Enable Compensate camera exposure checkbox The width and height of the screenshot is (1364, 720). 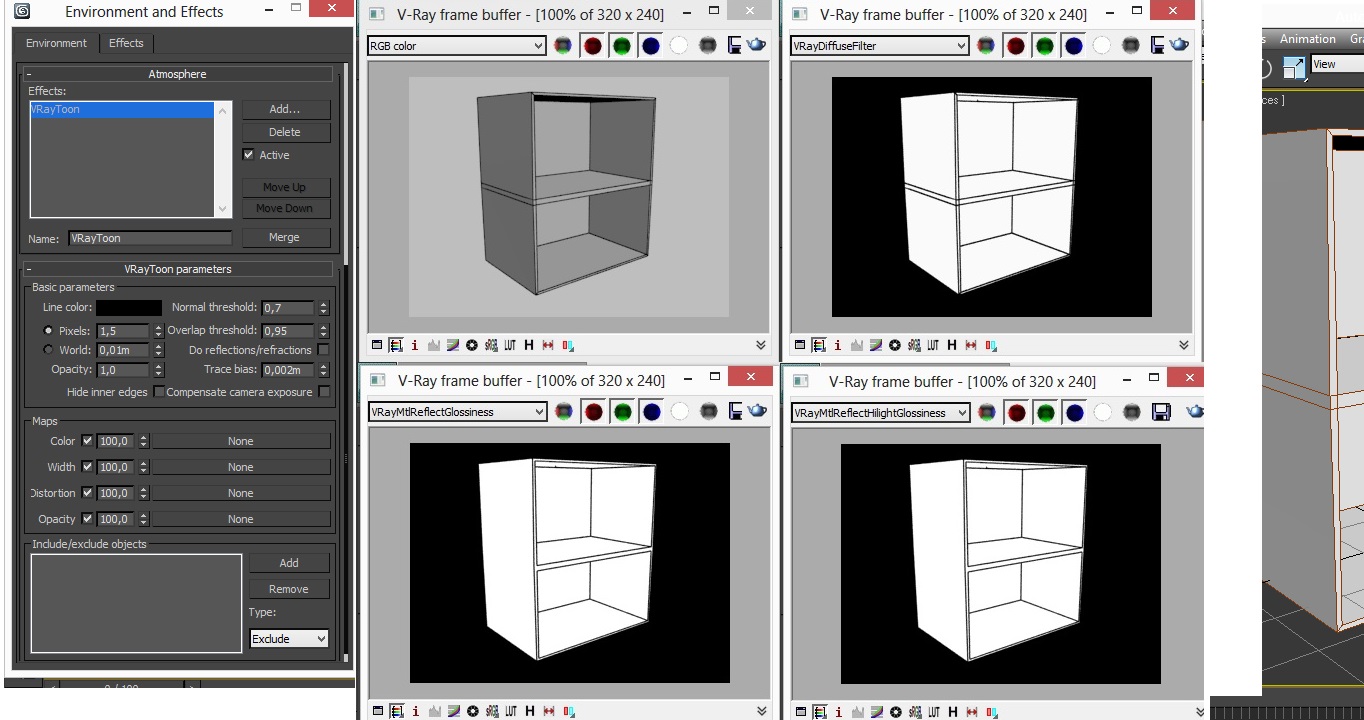[324, 392]
